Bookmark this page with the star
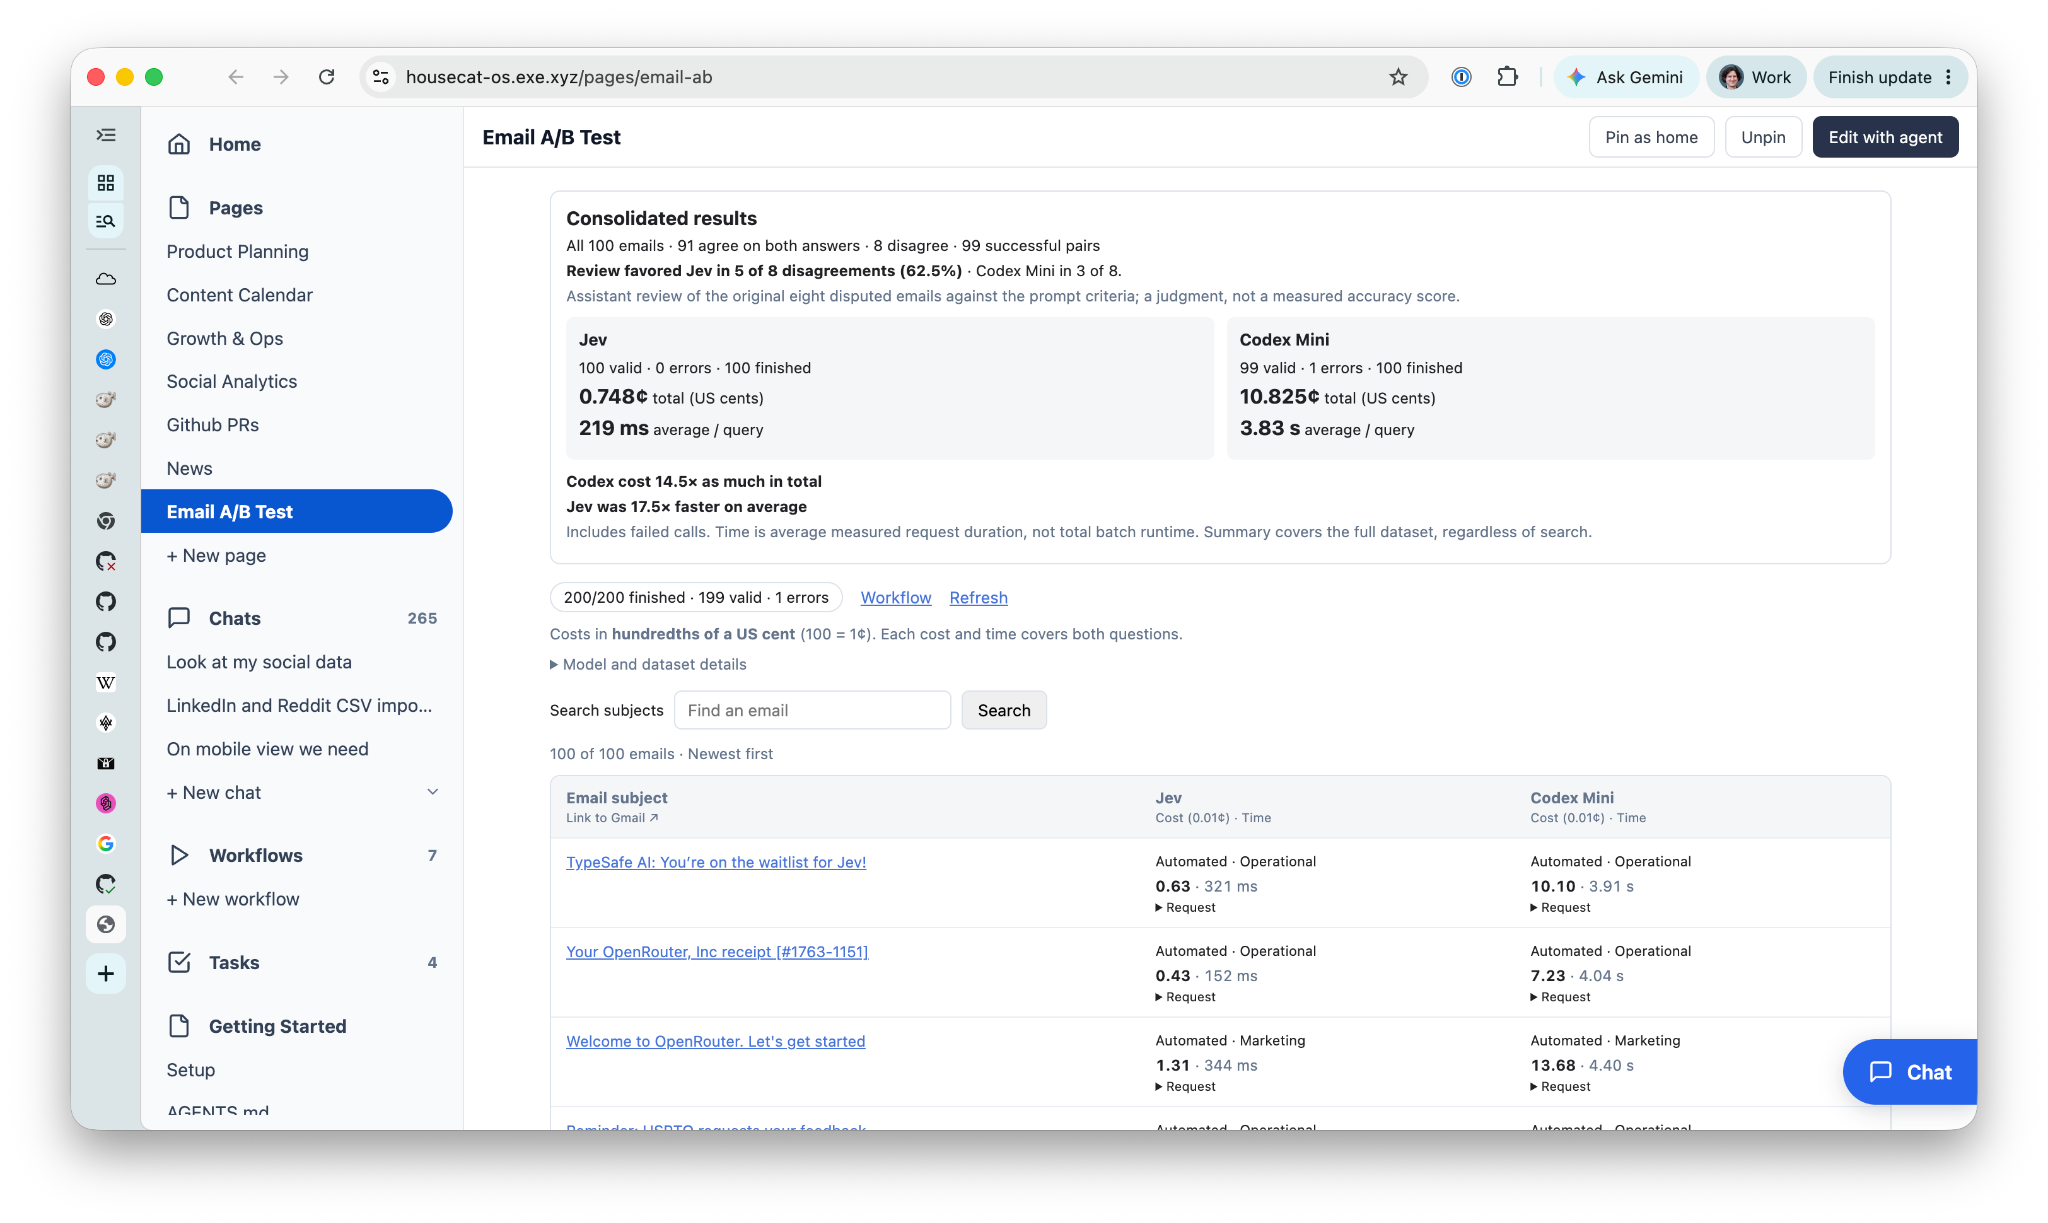 pyautogui.click(x=1398, y=77)
